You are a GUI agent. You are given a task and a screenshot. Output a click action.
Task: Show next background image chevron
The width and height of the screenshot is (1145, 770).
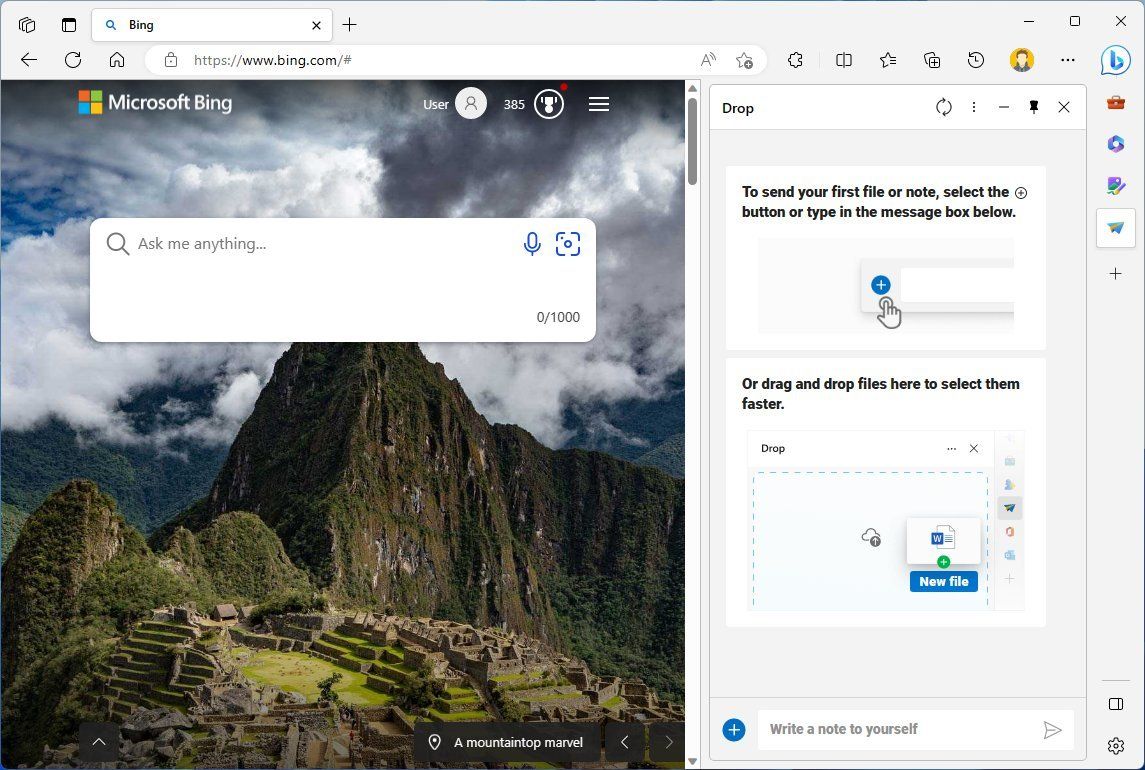(668, 741)
